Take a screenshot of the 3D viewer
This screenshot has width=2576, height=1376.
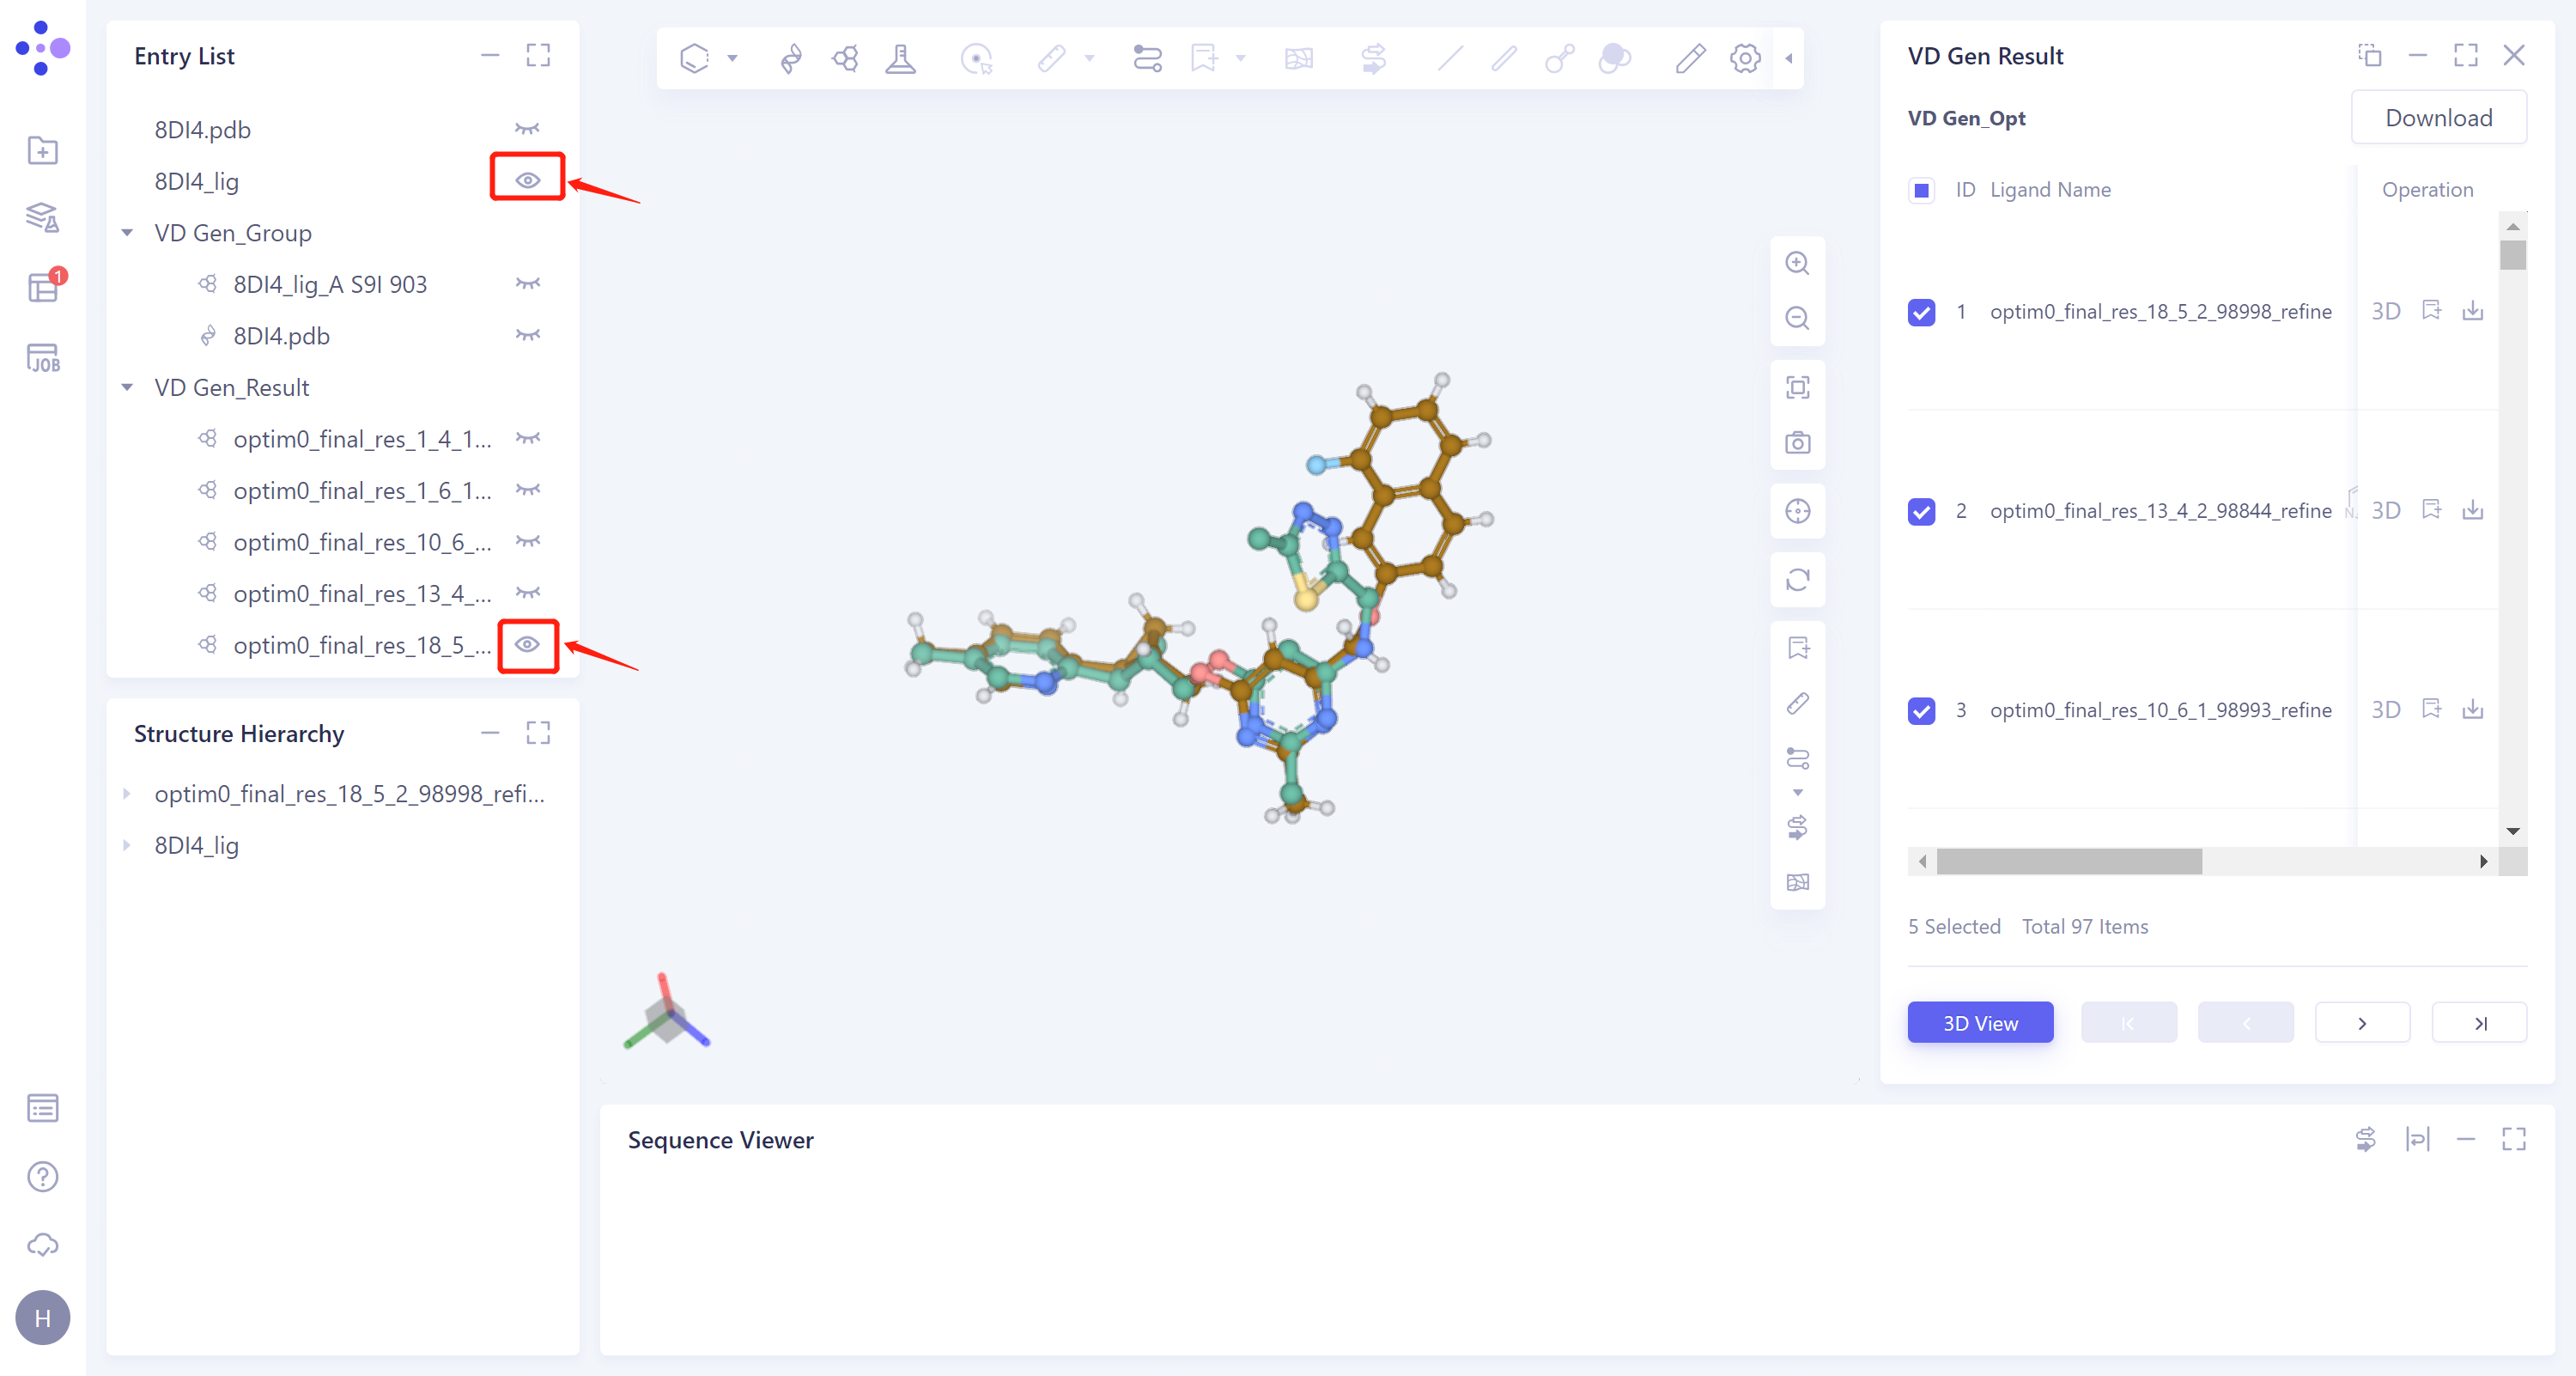tap(1797, 443)
